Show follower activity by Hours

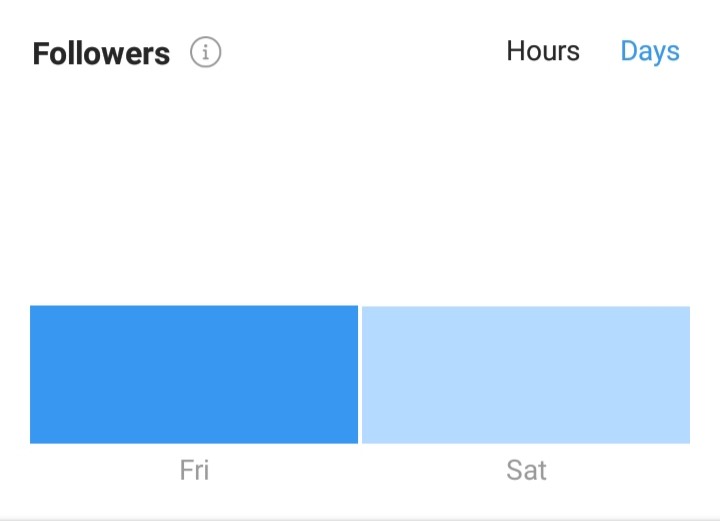tap(543, 51)
